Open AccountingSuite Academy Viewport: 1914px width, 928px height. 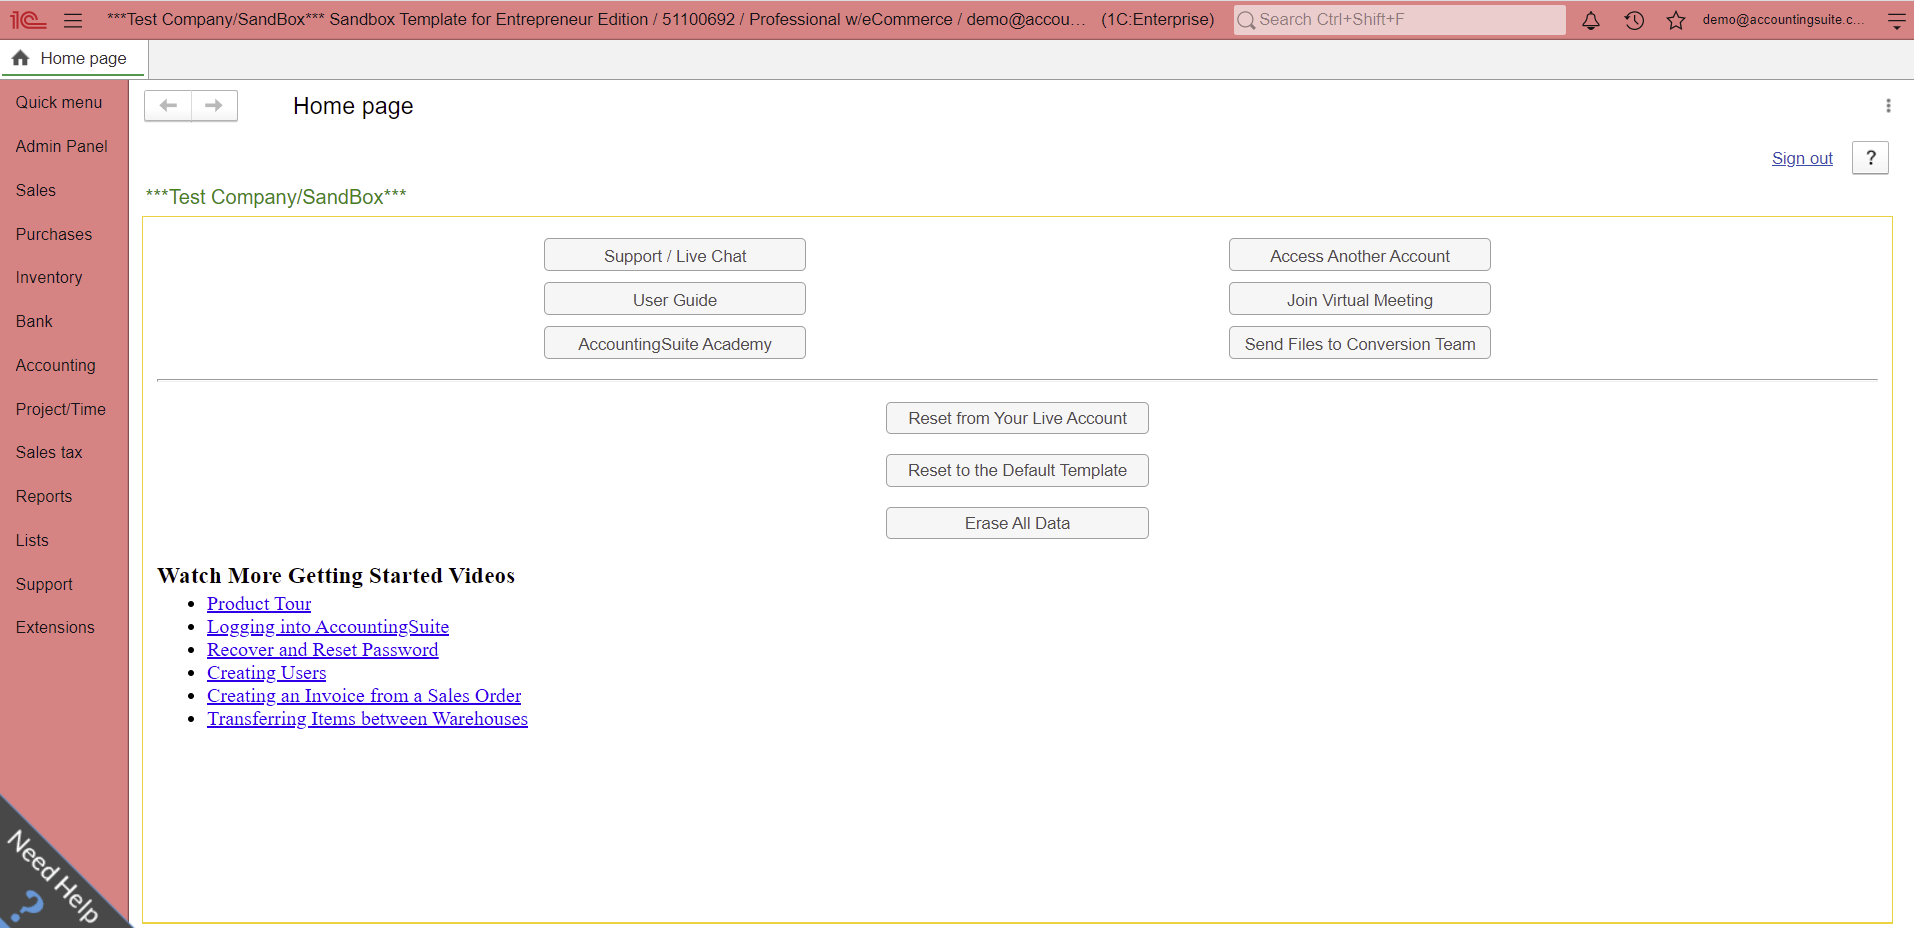point(675,343)
